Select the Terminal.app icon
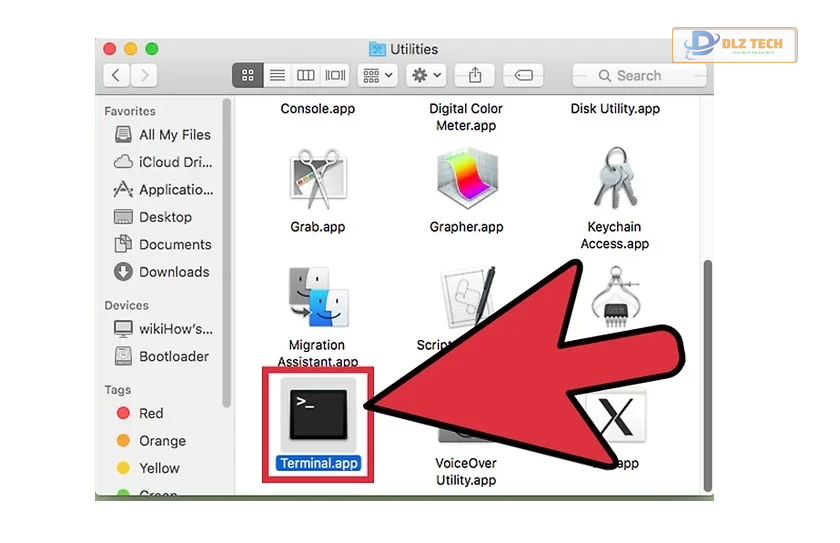 point(318,415)
